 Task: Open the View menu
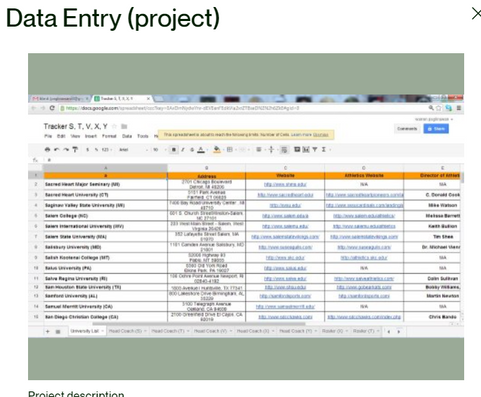point(75,136)
